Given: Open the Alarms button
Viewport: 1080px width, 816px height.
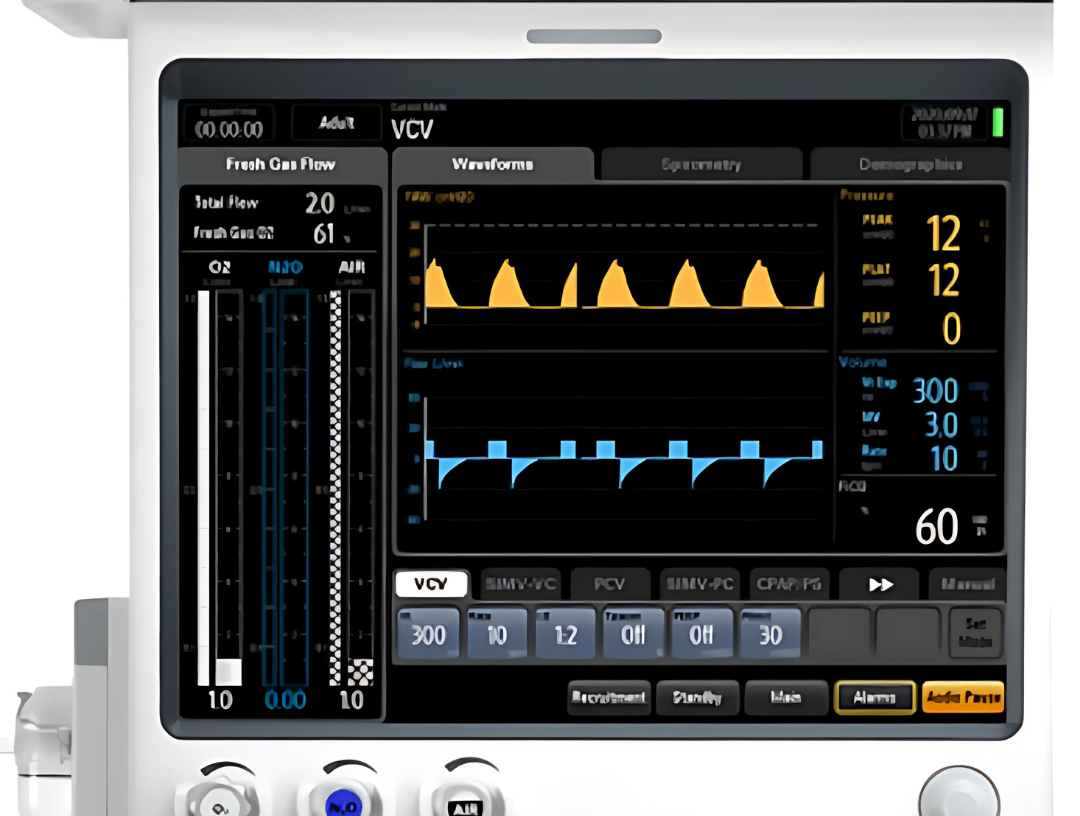Looking at the screenshot, I should pos(874,698).
